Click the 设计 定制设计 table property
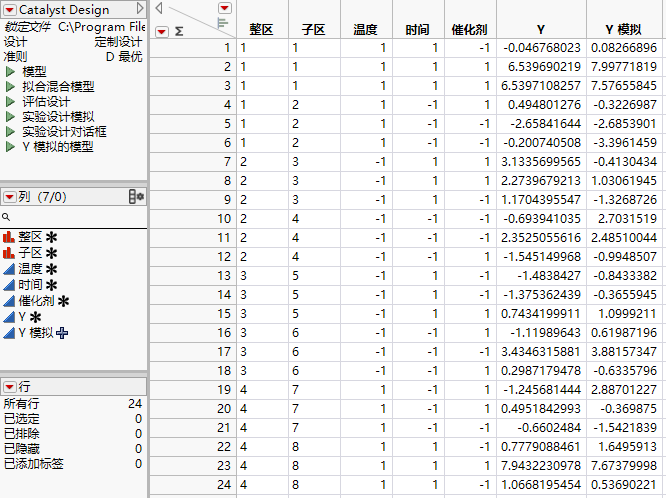Image resolution: width=666 pixels, height=498 pixels. 73,42
